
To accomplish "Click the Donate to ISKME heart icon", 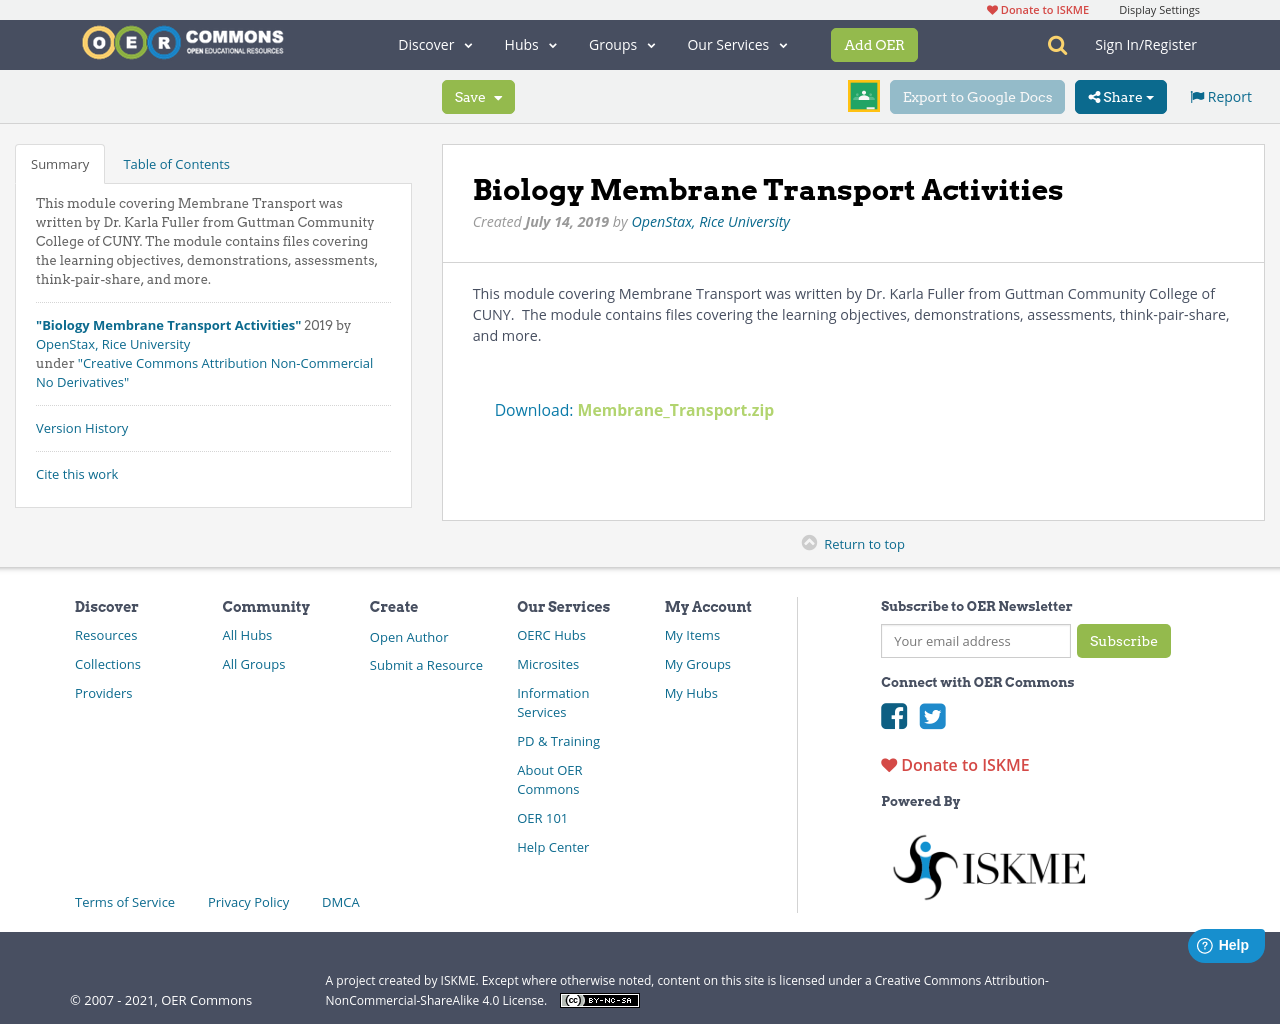I will [888, 764].
